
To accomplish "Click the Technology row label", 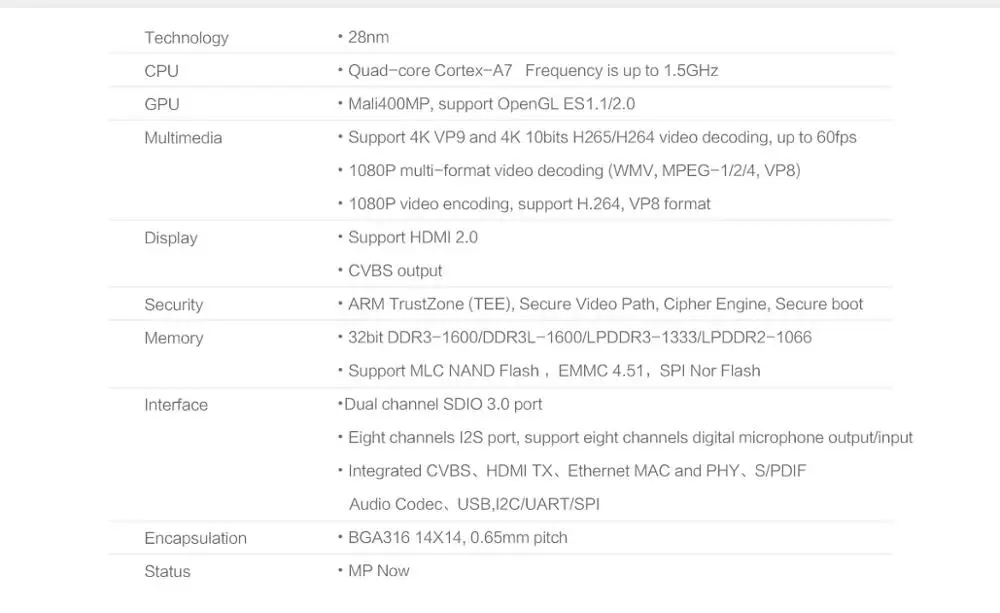I will point(186,38).
